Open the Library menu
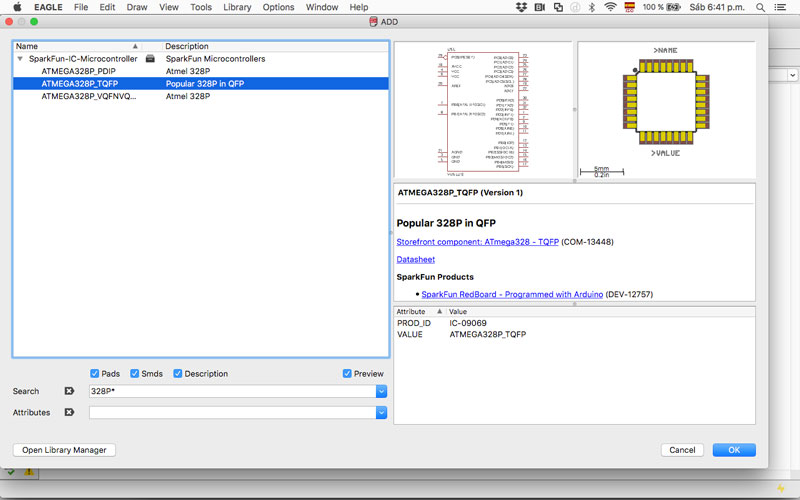 [237, 7]
